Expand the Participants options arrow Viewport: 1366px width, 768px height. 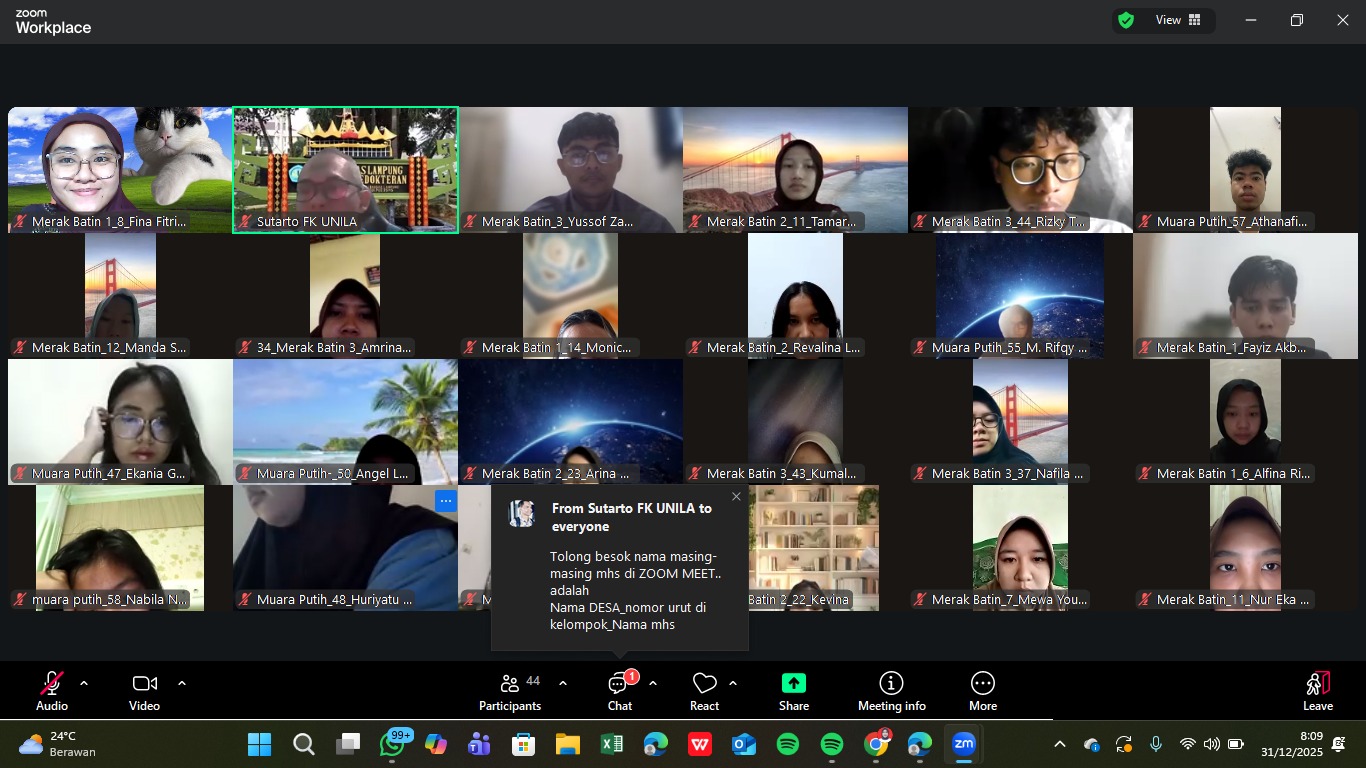563,684
